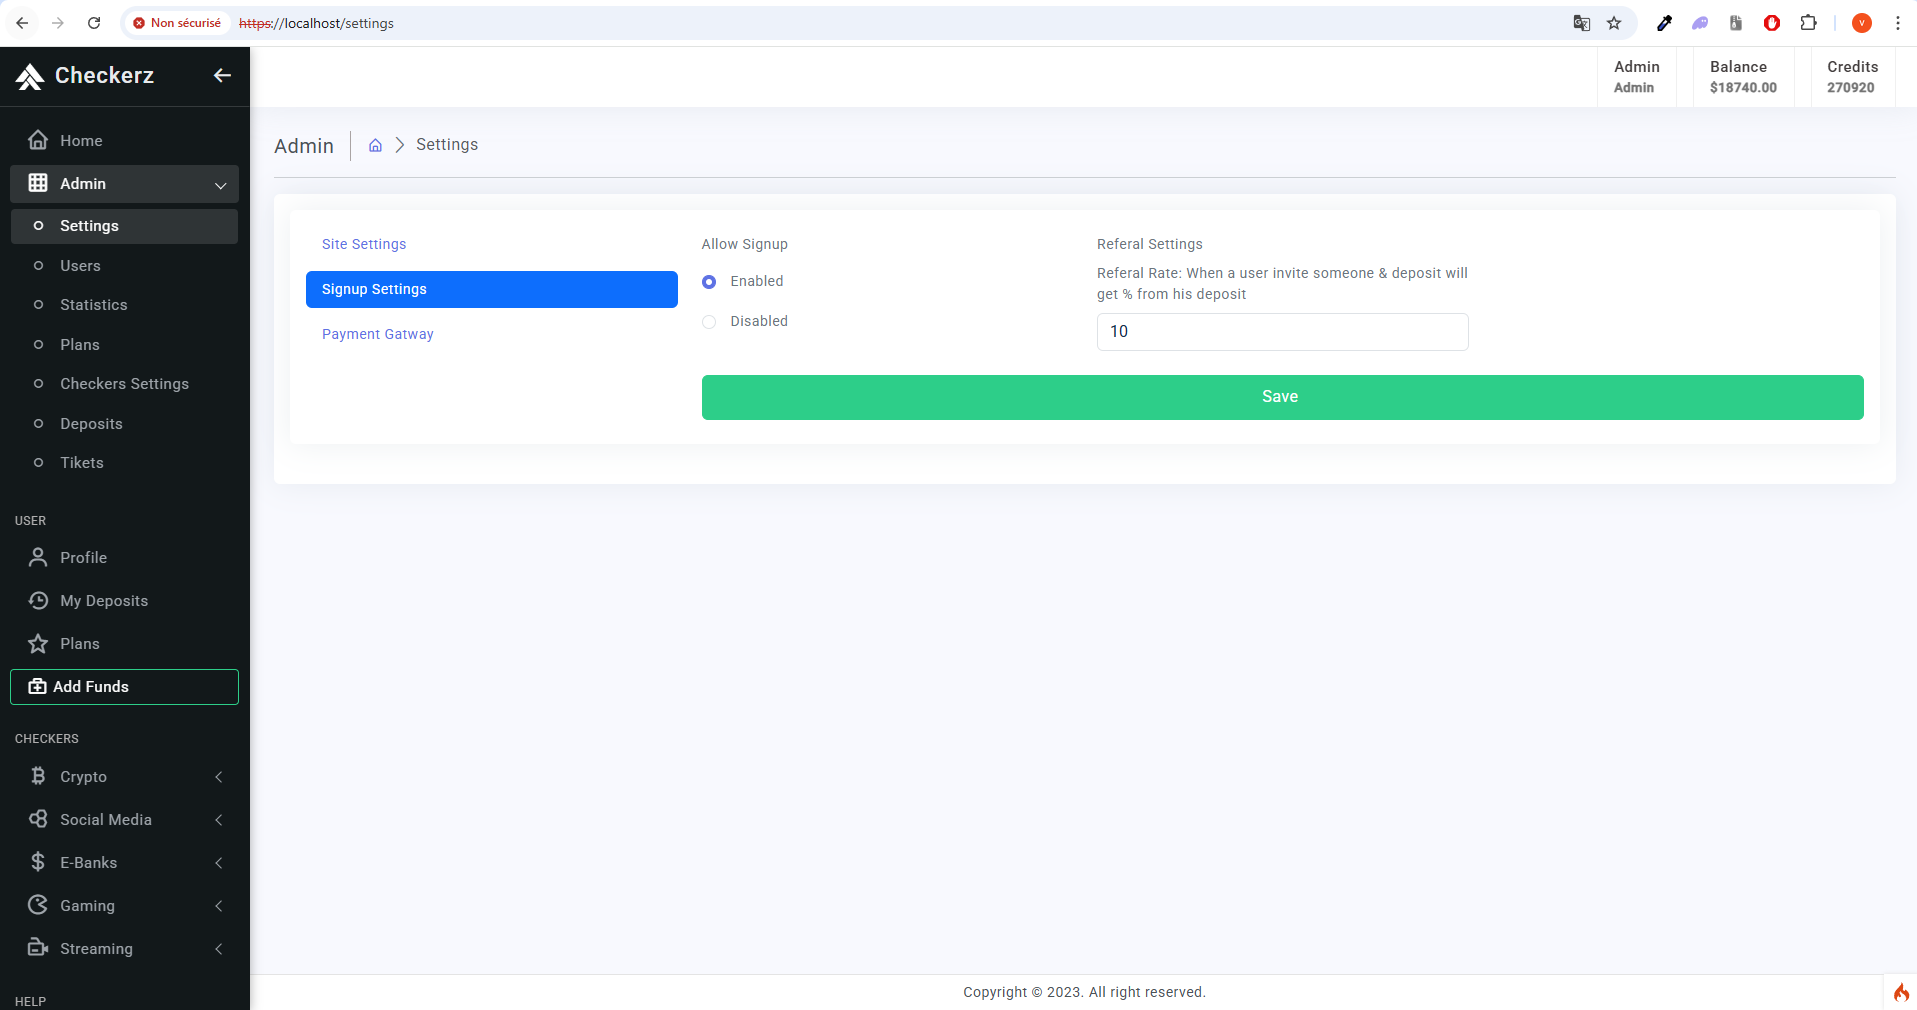Click the Admin grid icon in sidebar
The height and width of the screenshot is (1010, 1917).
[38, 183]
